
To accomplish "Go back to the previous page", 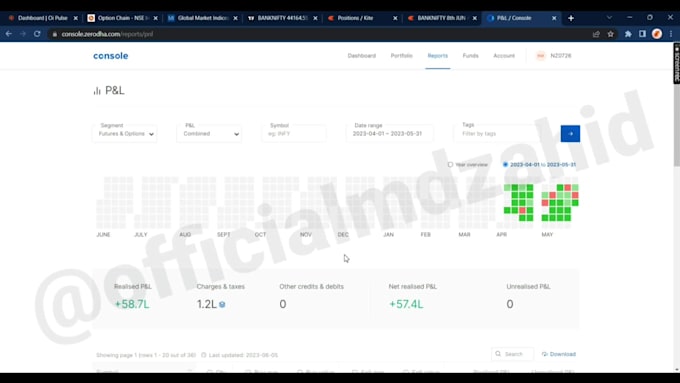I will click(x=9, y=34).
